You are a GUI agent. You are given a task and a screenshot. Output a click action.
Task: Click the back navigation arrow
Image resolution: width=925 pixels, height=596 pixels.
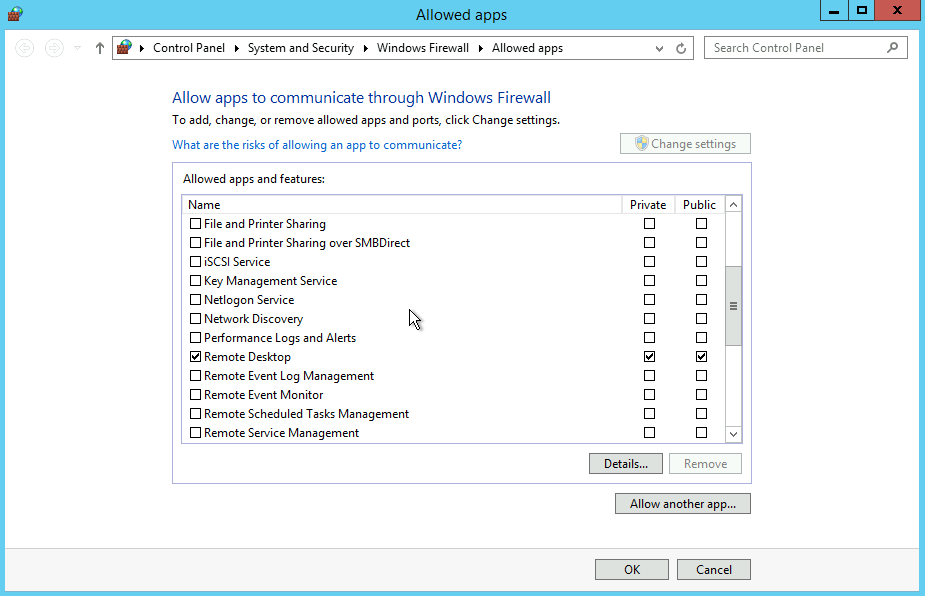(x=25, y=48)
